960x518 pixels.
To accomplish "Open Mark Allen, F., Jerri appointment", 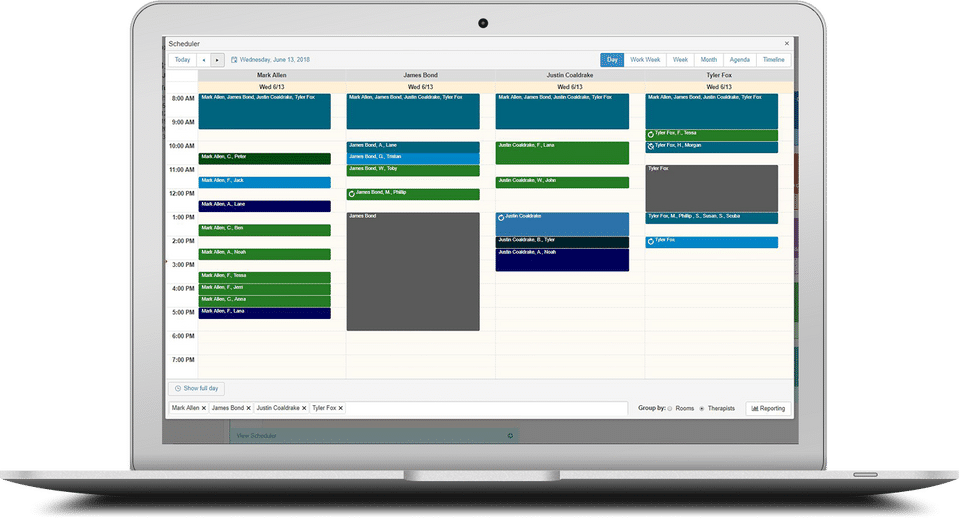I will click(264, 290).
